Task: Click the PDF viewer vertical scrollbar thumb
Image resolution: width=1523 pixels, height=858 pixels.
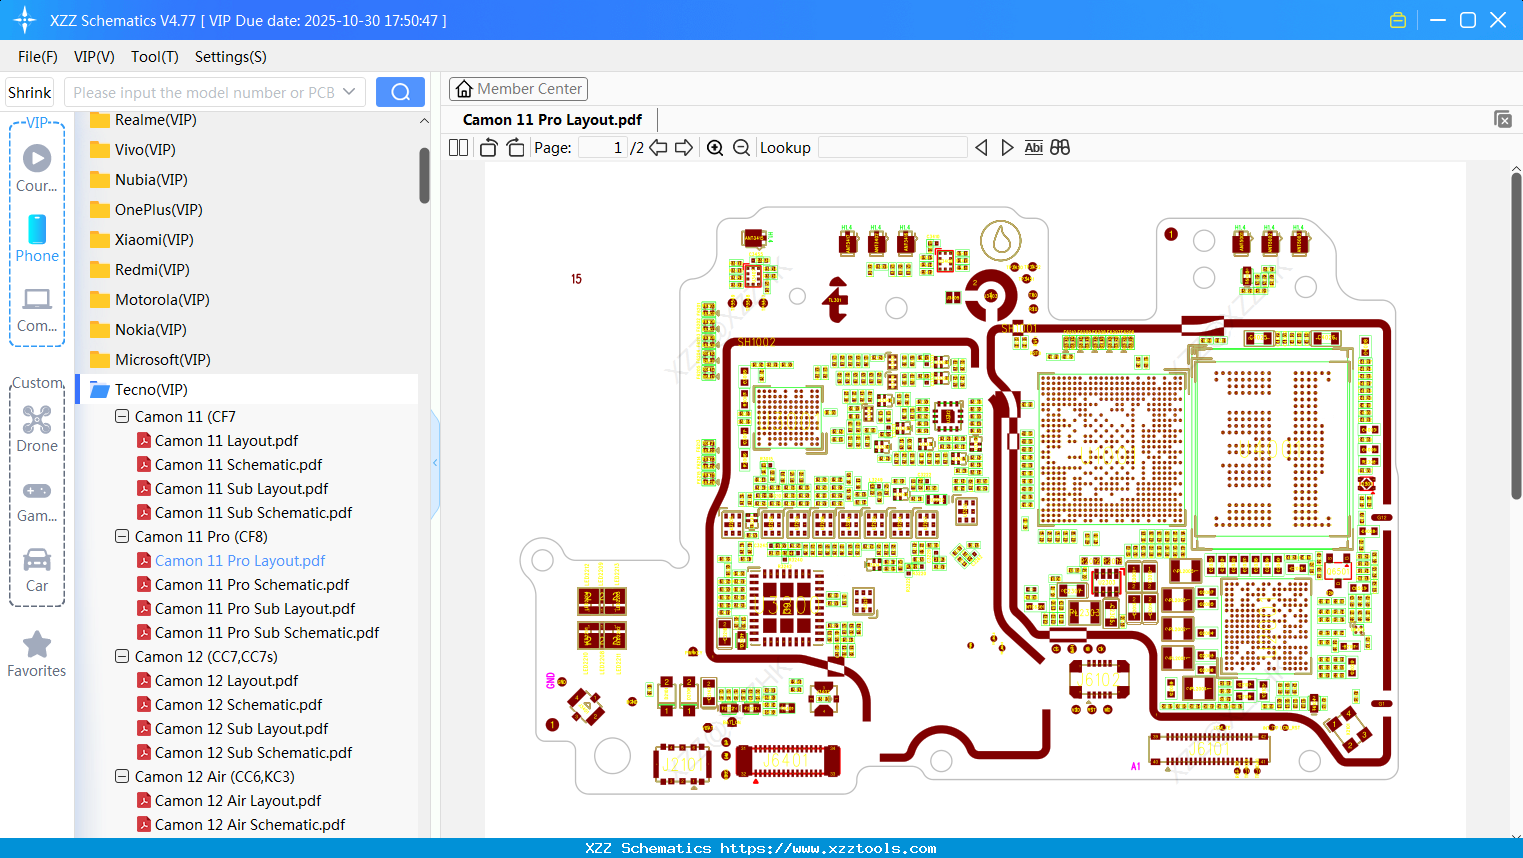Action: pyautogui.click(x=1516, y=336)
